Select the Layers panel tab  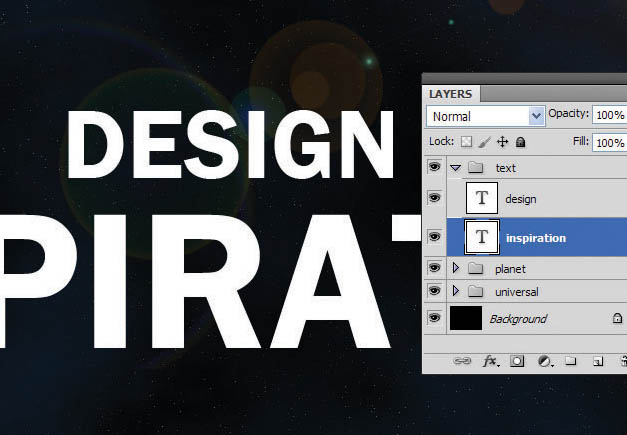click(451, 94)
